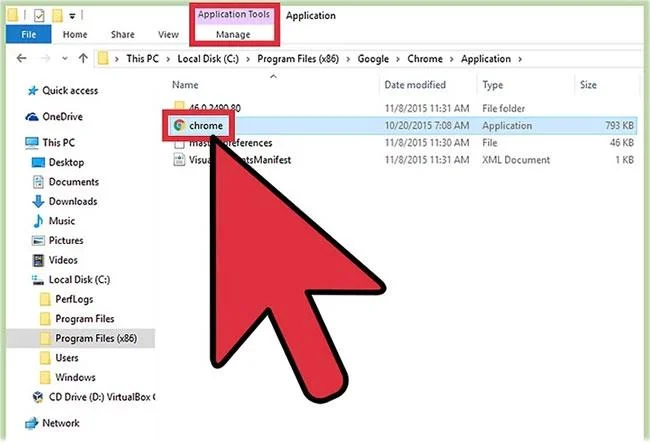This screenshot has width=650, height=444.
Task: Sort by the Type column header
Action: 492,85
